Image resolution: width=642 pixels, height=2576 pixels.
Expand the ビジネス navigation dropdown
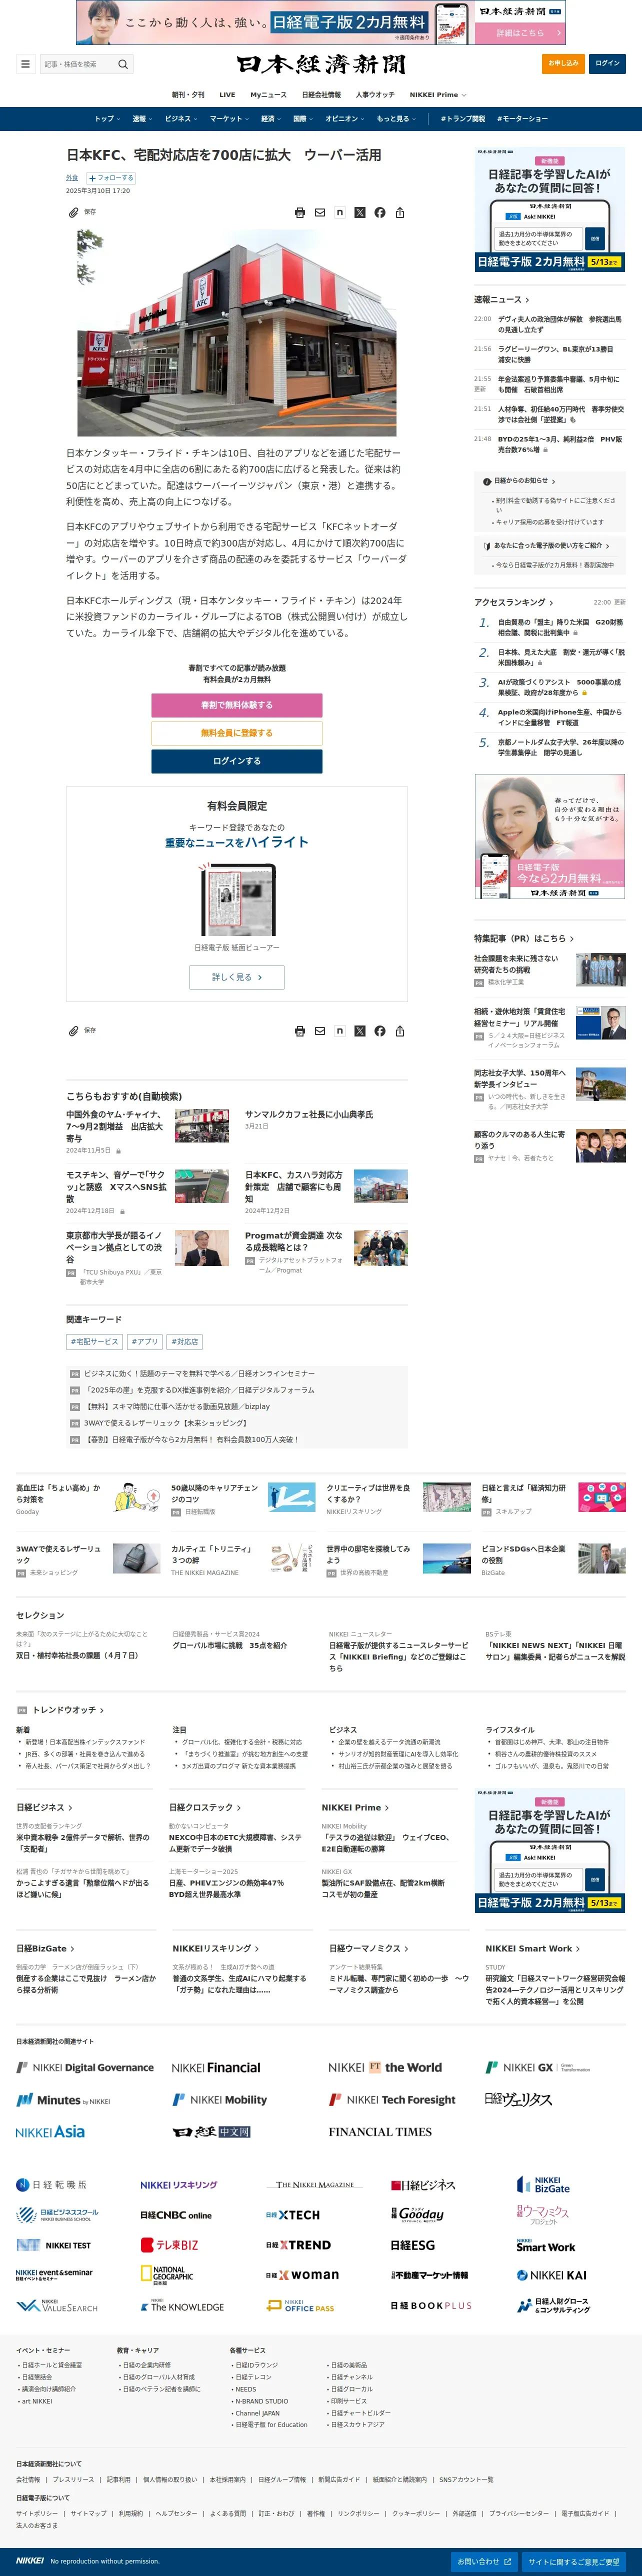click(x=180, y=119)
